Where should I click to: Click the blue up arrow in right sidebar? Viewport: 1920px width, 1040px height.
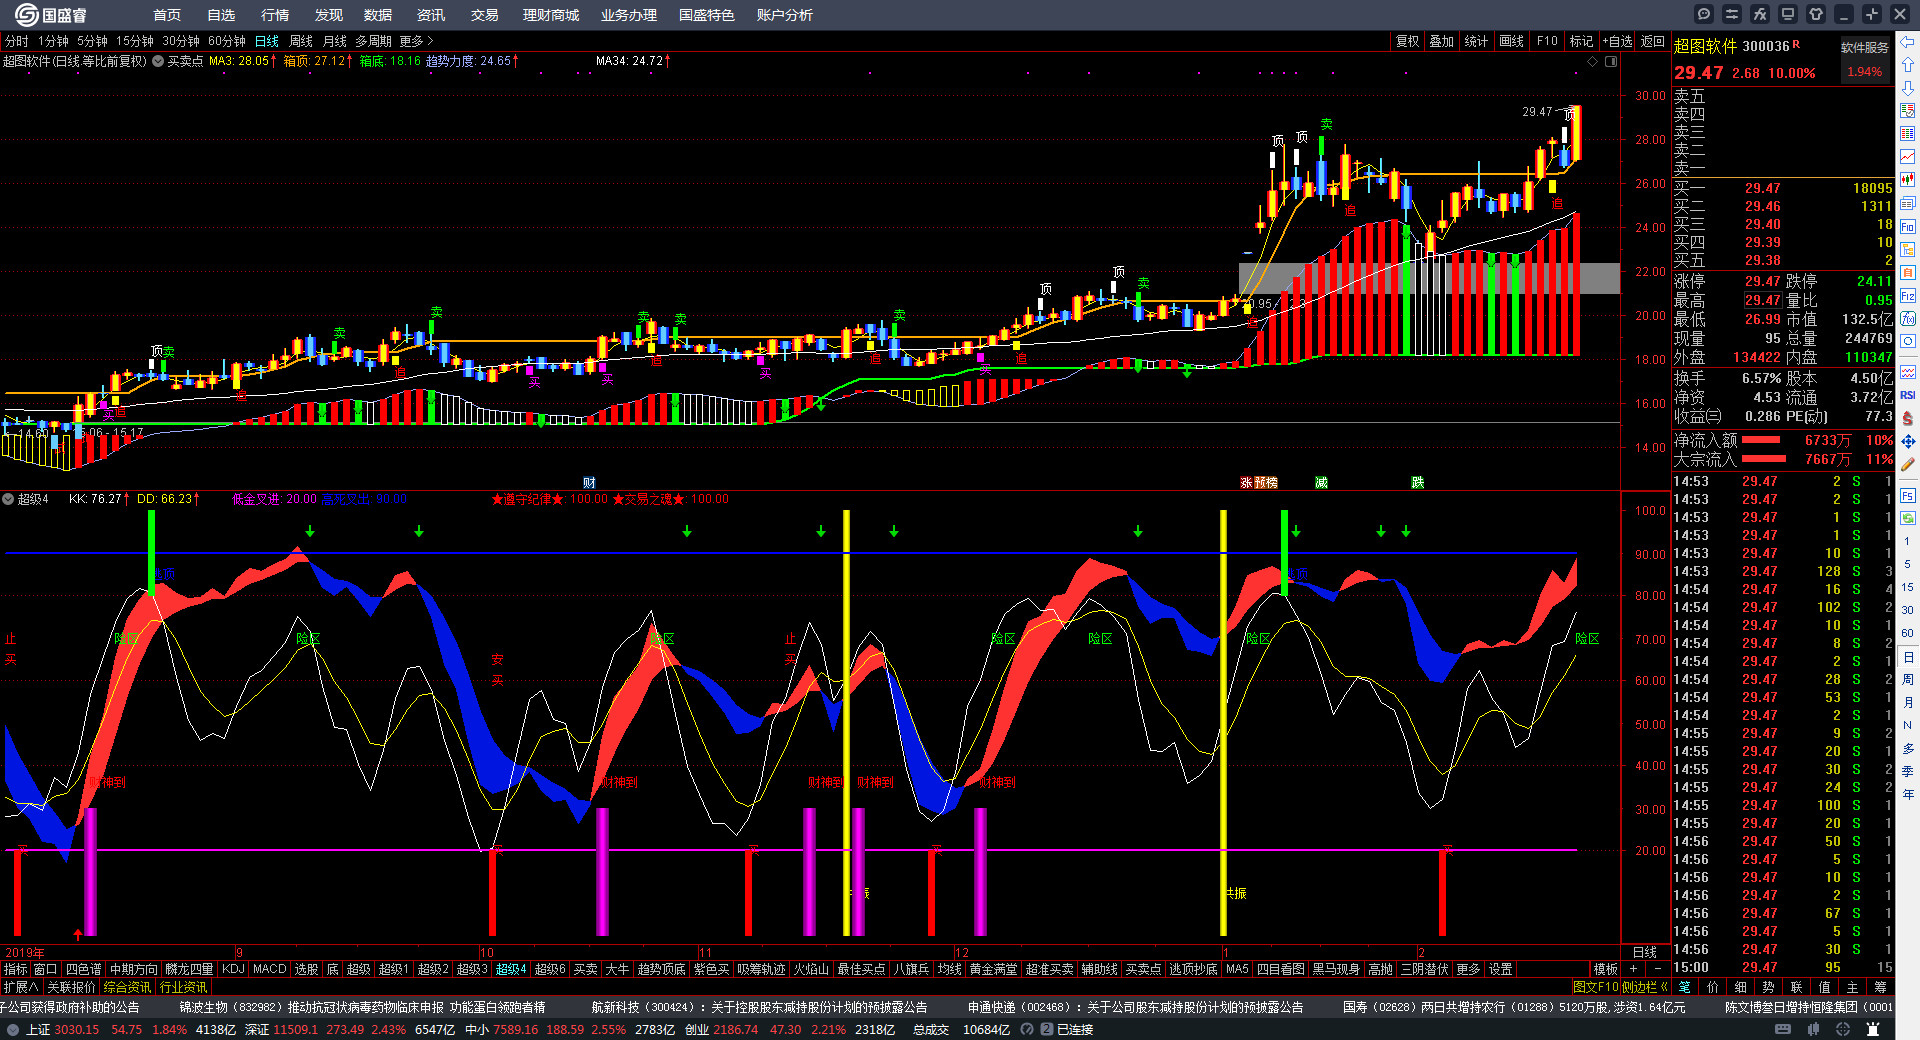coord(1908,64)
